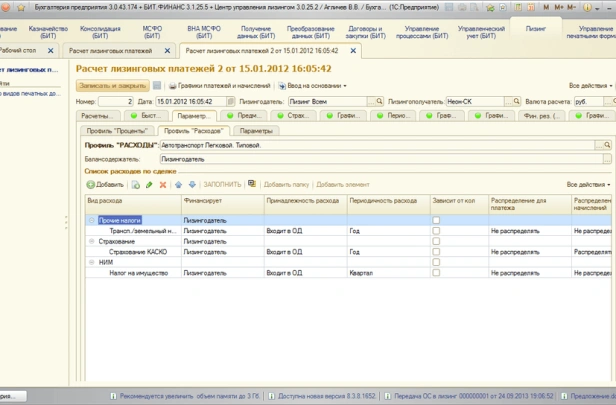Click the Записать и закрыть button

113,86
